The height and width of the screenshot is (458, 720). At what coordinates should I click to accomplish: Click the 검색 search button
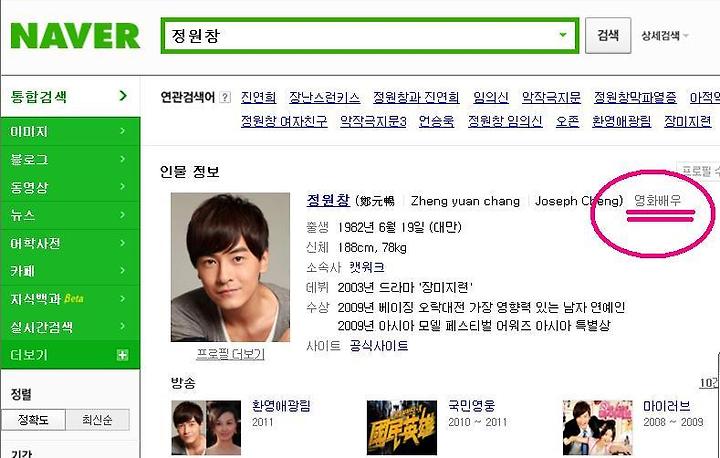[x=608, y=35]
